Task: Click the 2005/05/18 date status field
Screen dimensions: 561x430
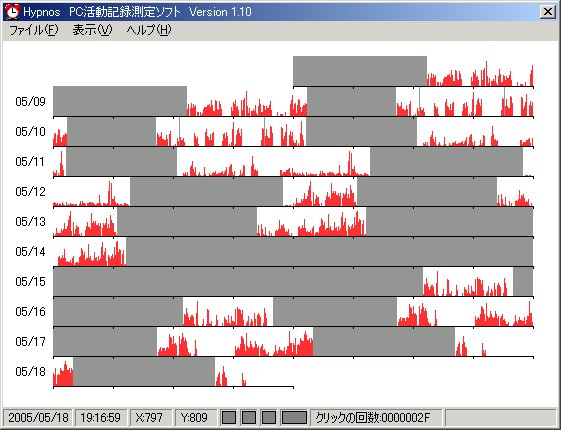Action: pyautogui.click(x=38, y=417)
